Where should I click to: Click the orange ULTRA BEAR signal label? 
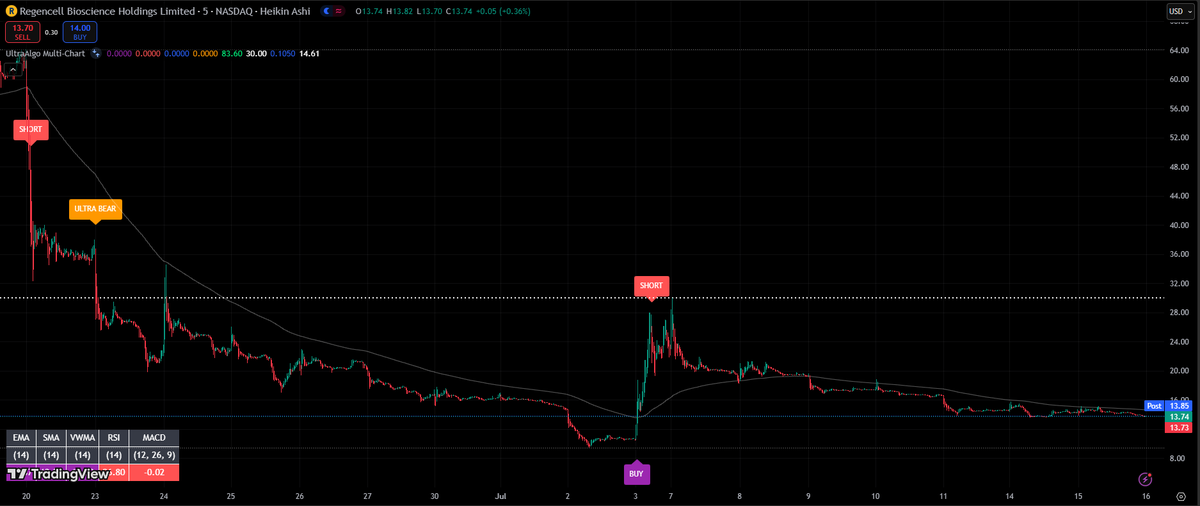pos(95,209)
